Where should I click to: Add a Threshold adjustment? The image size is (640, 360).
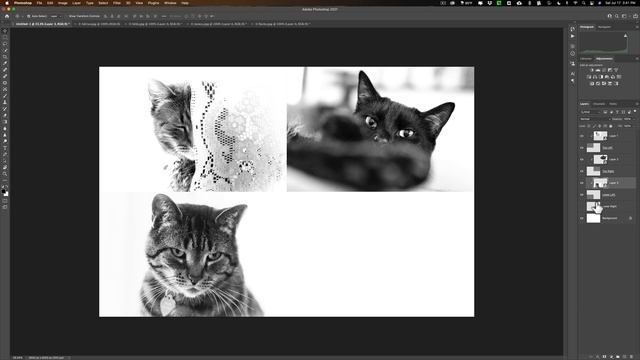click(604, 84)
